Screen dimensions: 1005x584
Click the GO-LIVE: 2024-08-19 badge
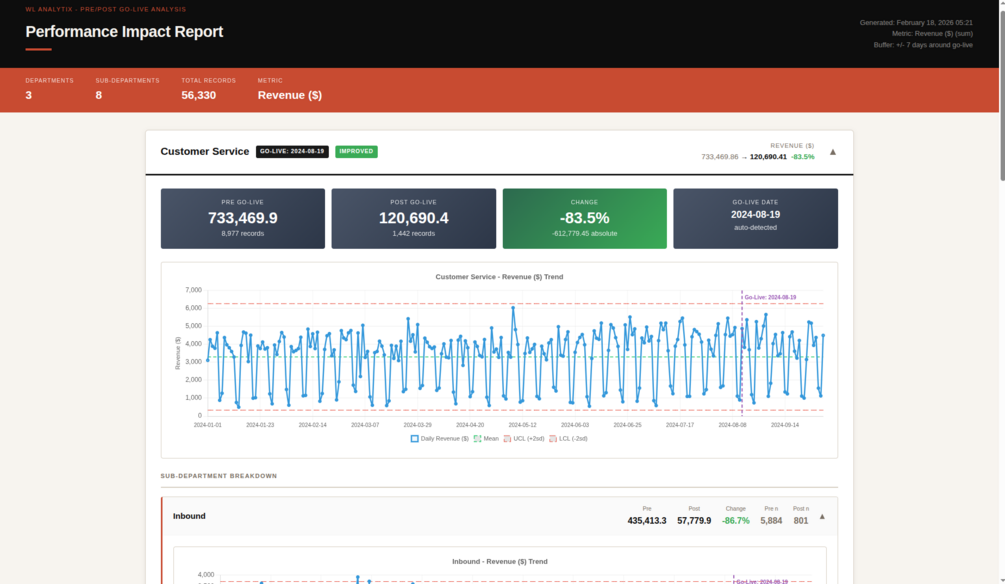click(292, 151)
